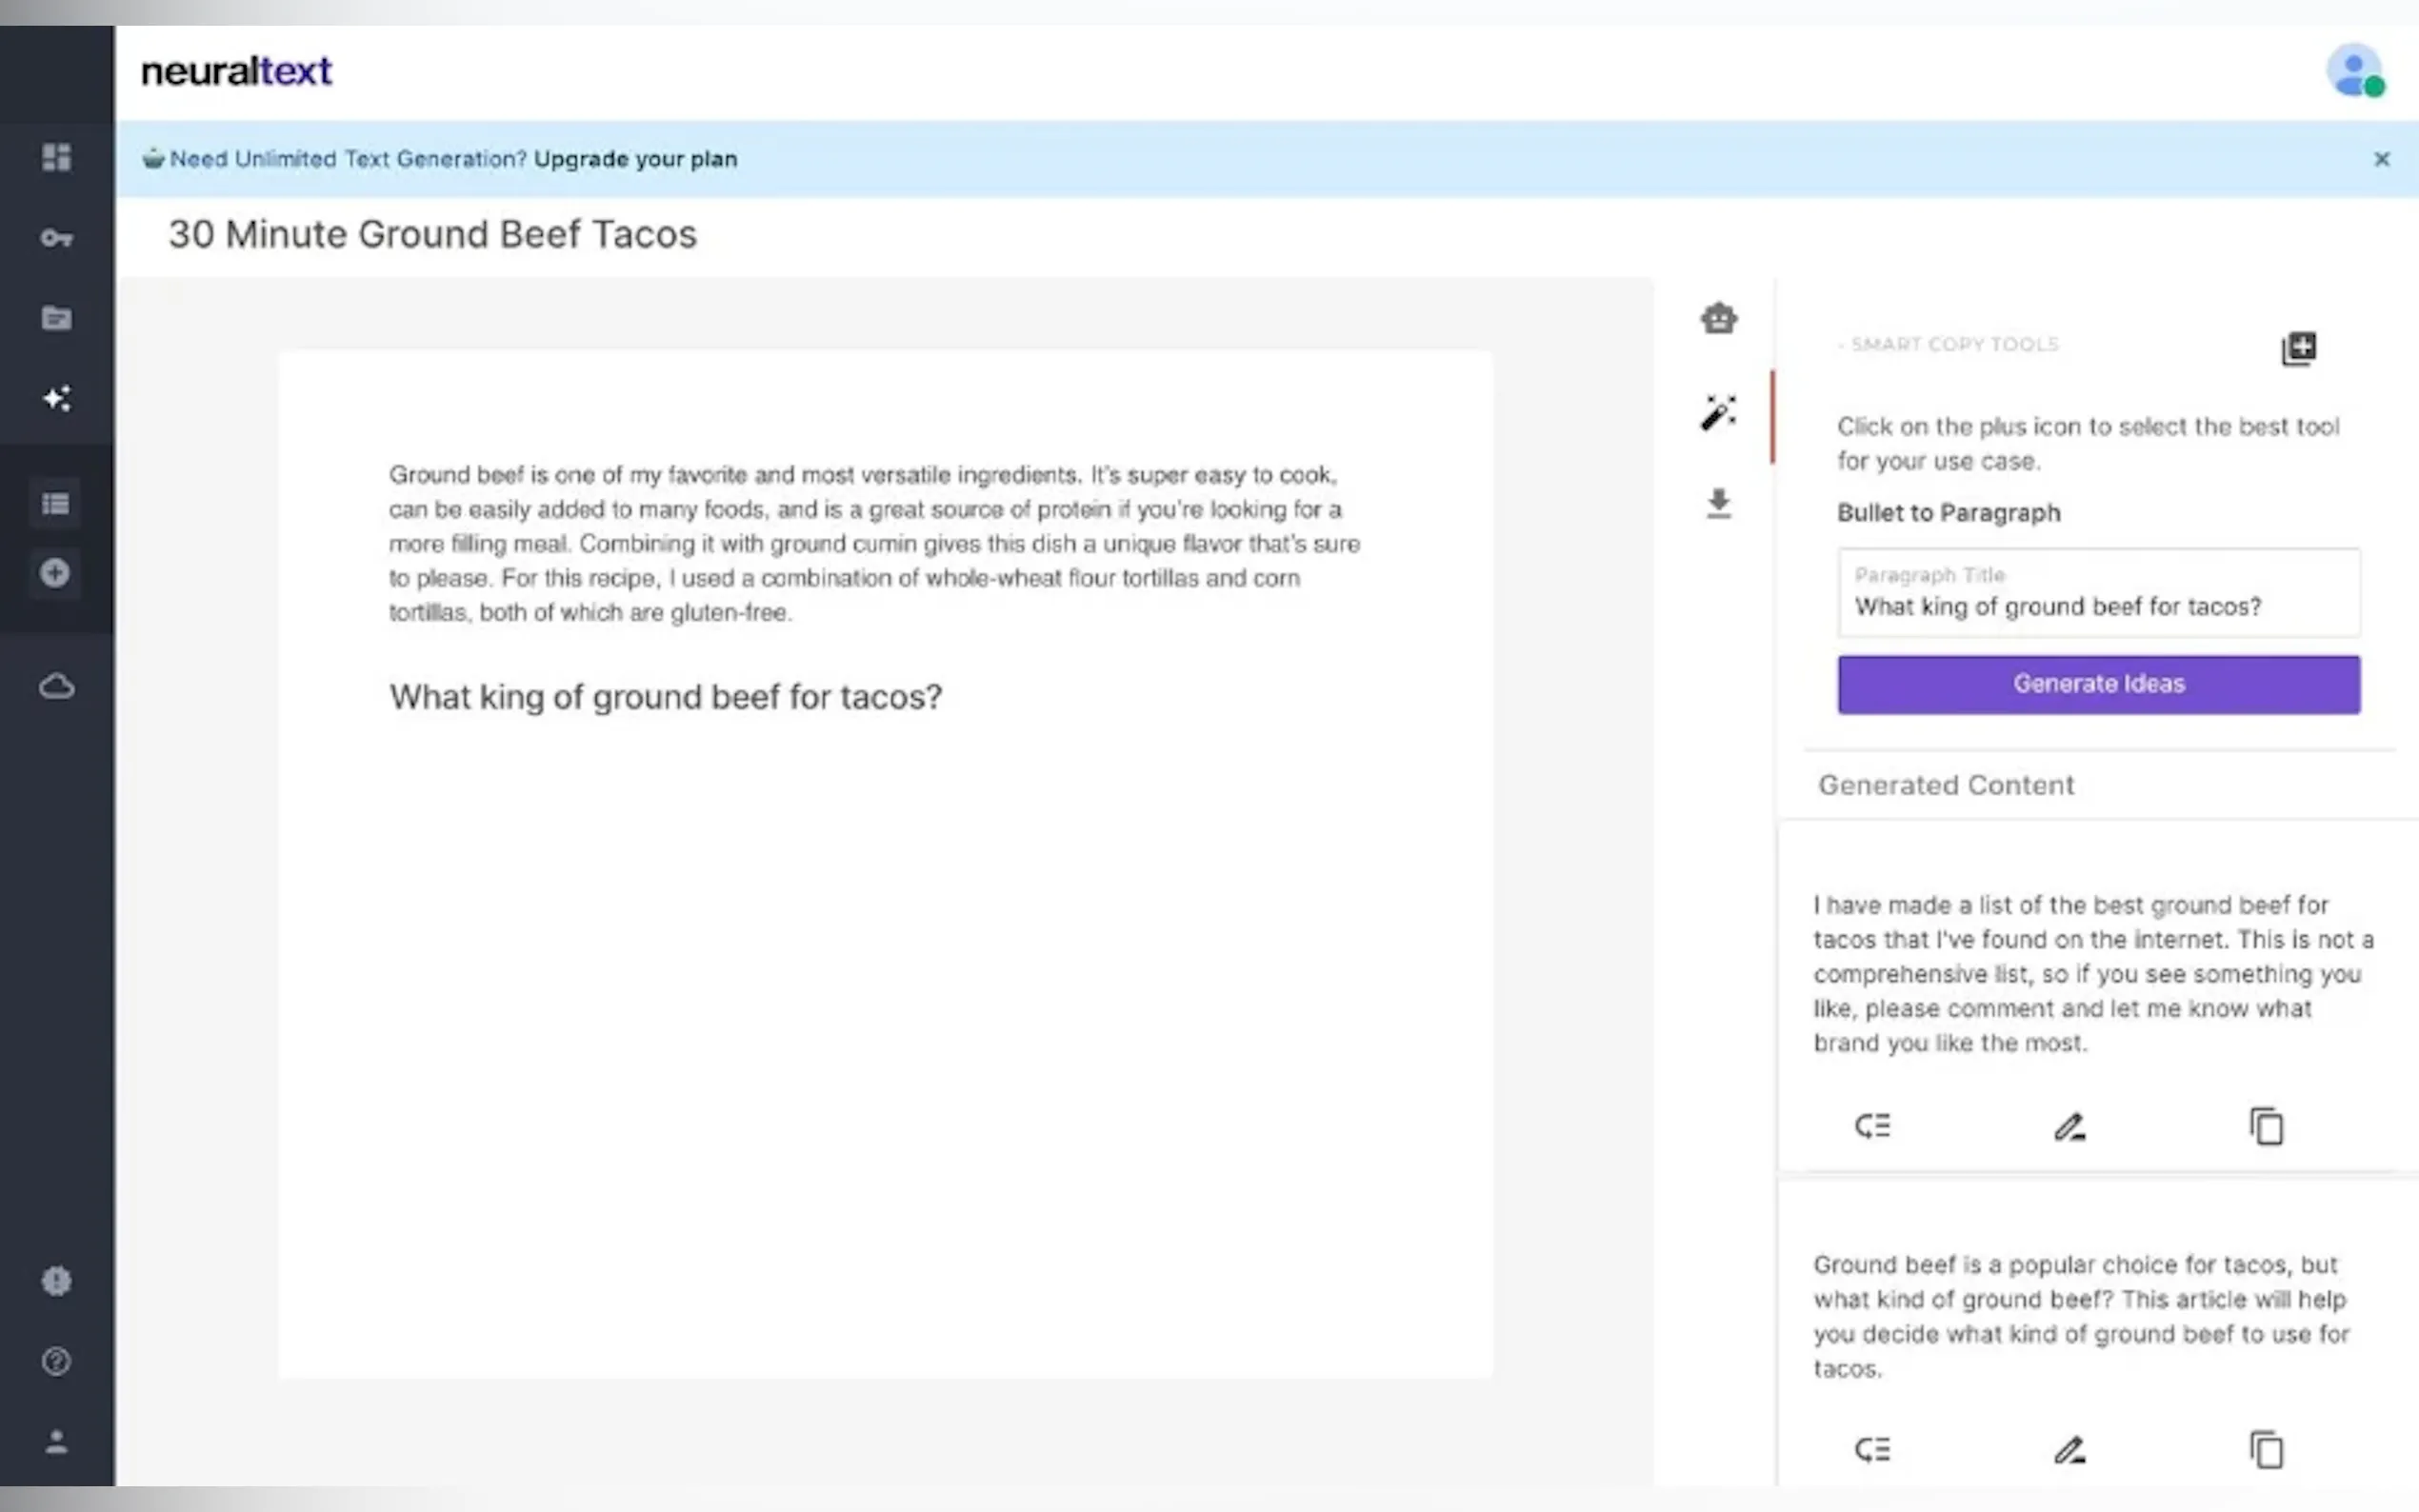This screenshot has height=1512, width=2419.
Task: Open the folder icon in left sidebar
Action: (56, 318)
